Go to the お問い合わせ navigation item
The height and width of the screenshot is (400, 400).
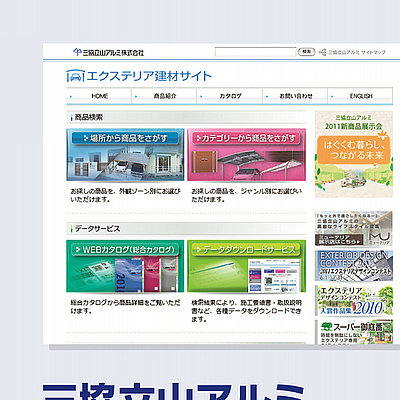point(295,96)
